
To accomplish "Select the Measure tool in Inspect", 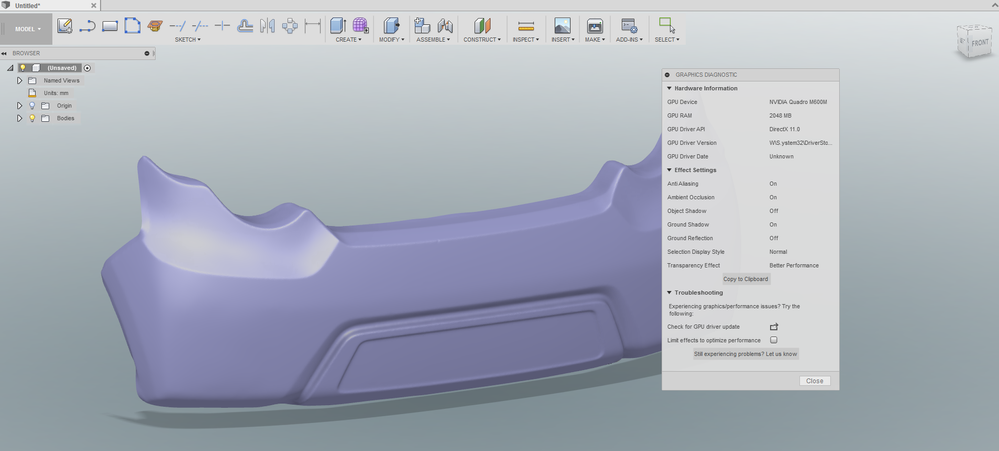I will pyautogui.click(x=526, y=26).
